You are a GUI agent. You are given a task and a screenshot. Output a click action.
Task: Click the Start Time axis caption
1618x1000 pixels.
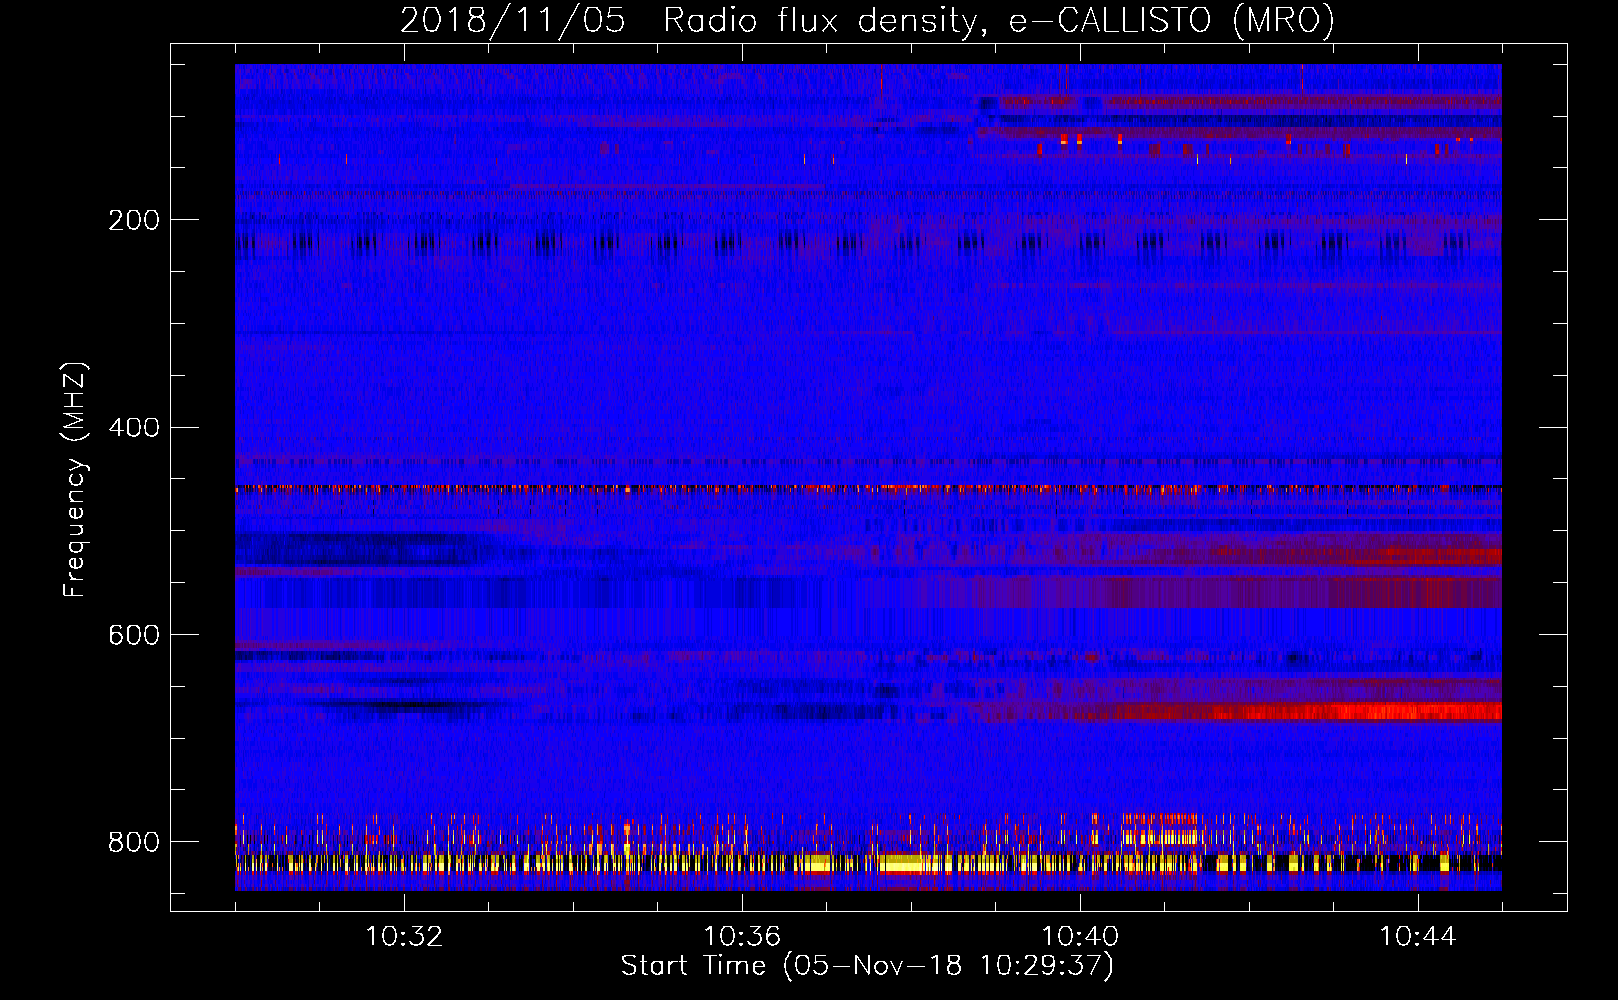pyautogui.click(x=867, y=966)
